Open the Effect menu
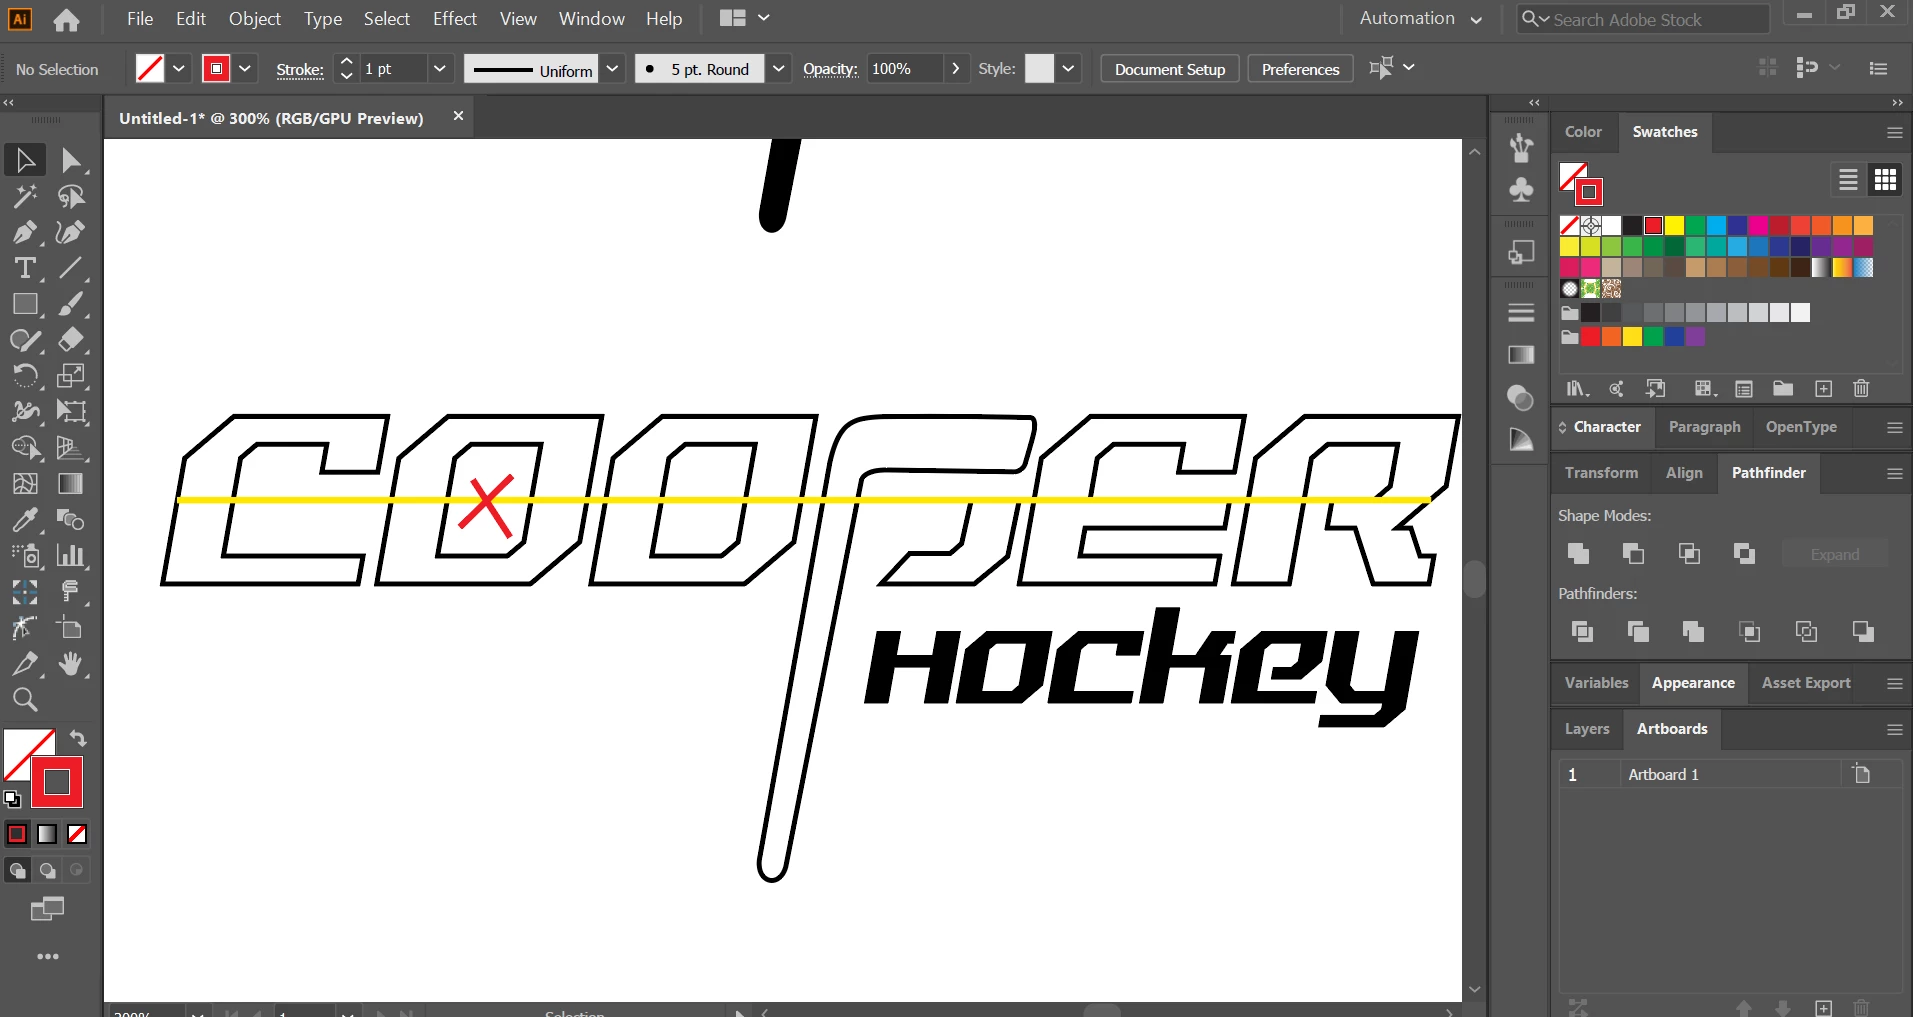 coord(455,19)
